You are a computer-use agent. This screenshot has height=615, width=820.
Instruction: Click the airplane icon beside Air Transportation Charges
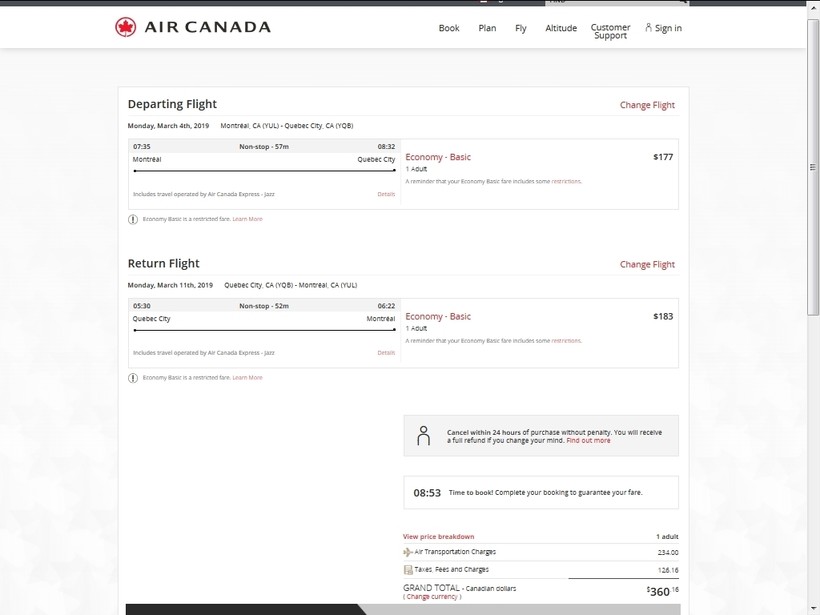[407, 552]
